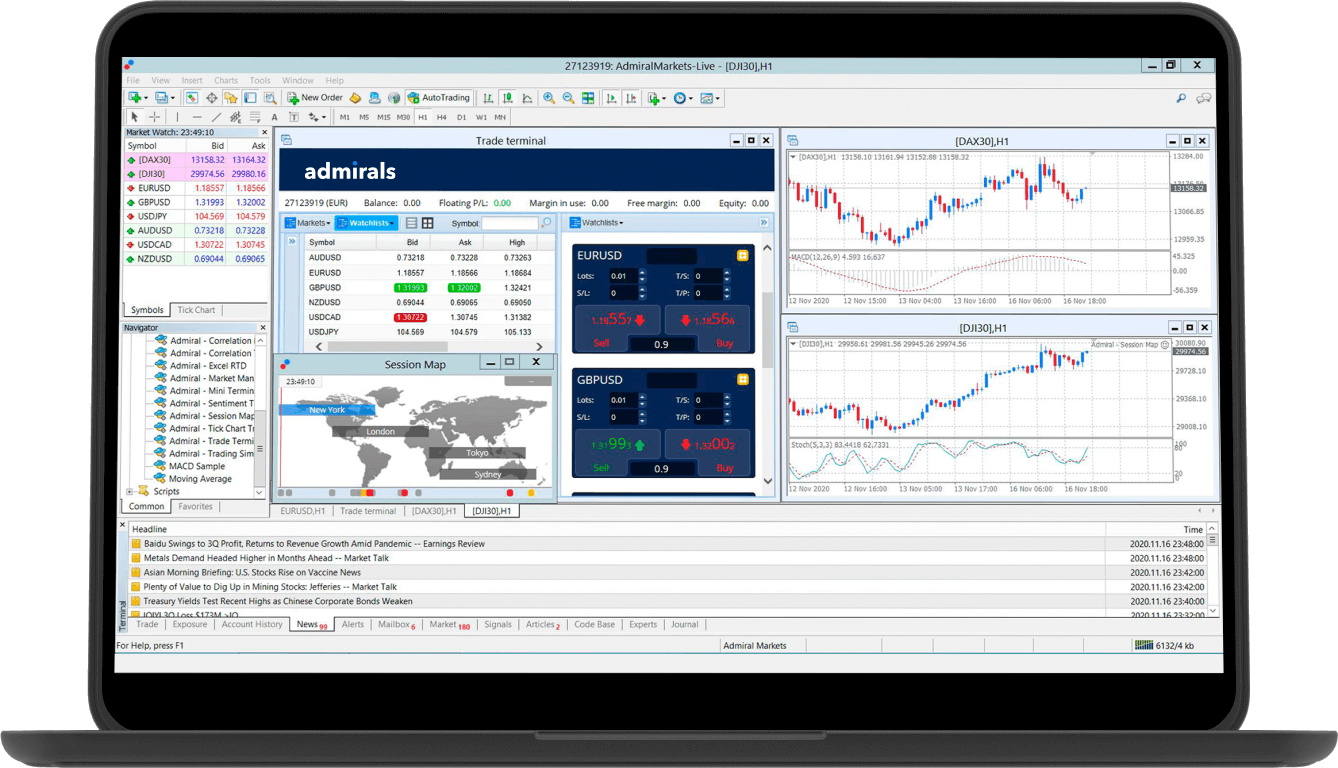Image resolution: width=1338 pixels, height=768 pixels.
Task: Open the Charts menu
Action: [226, 81]
